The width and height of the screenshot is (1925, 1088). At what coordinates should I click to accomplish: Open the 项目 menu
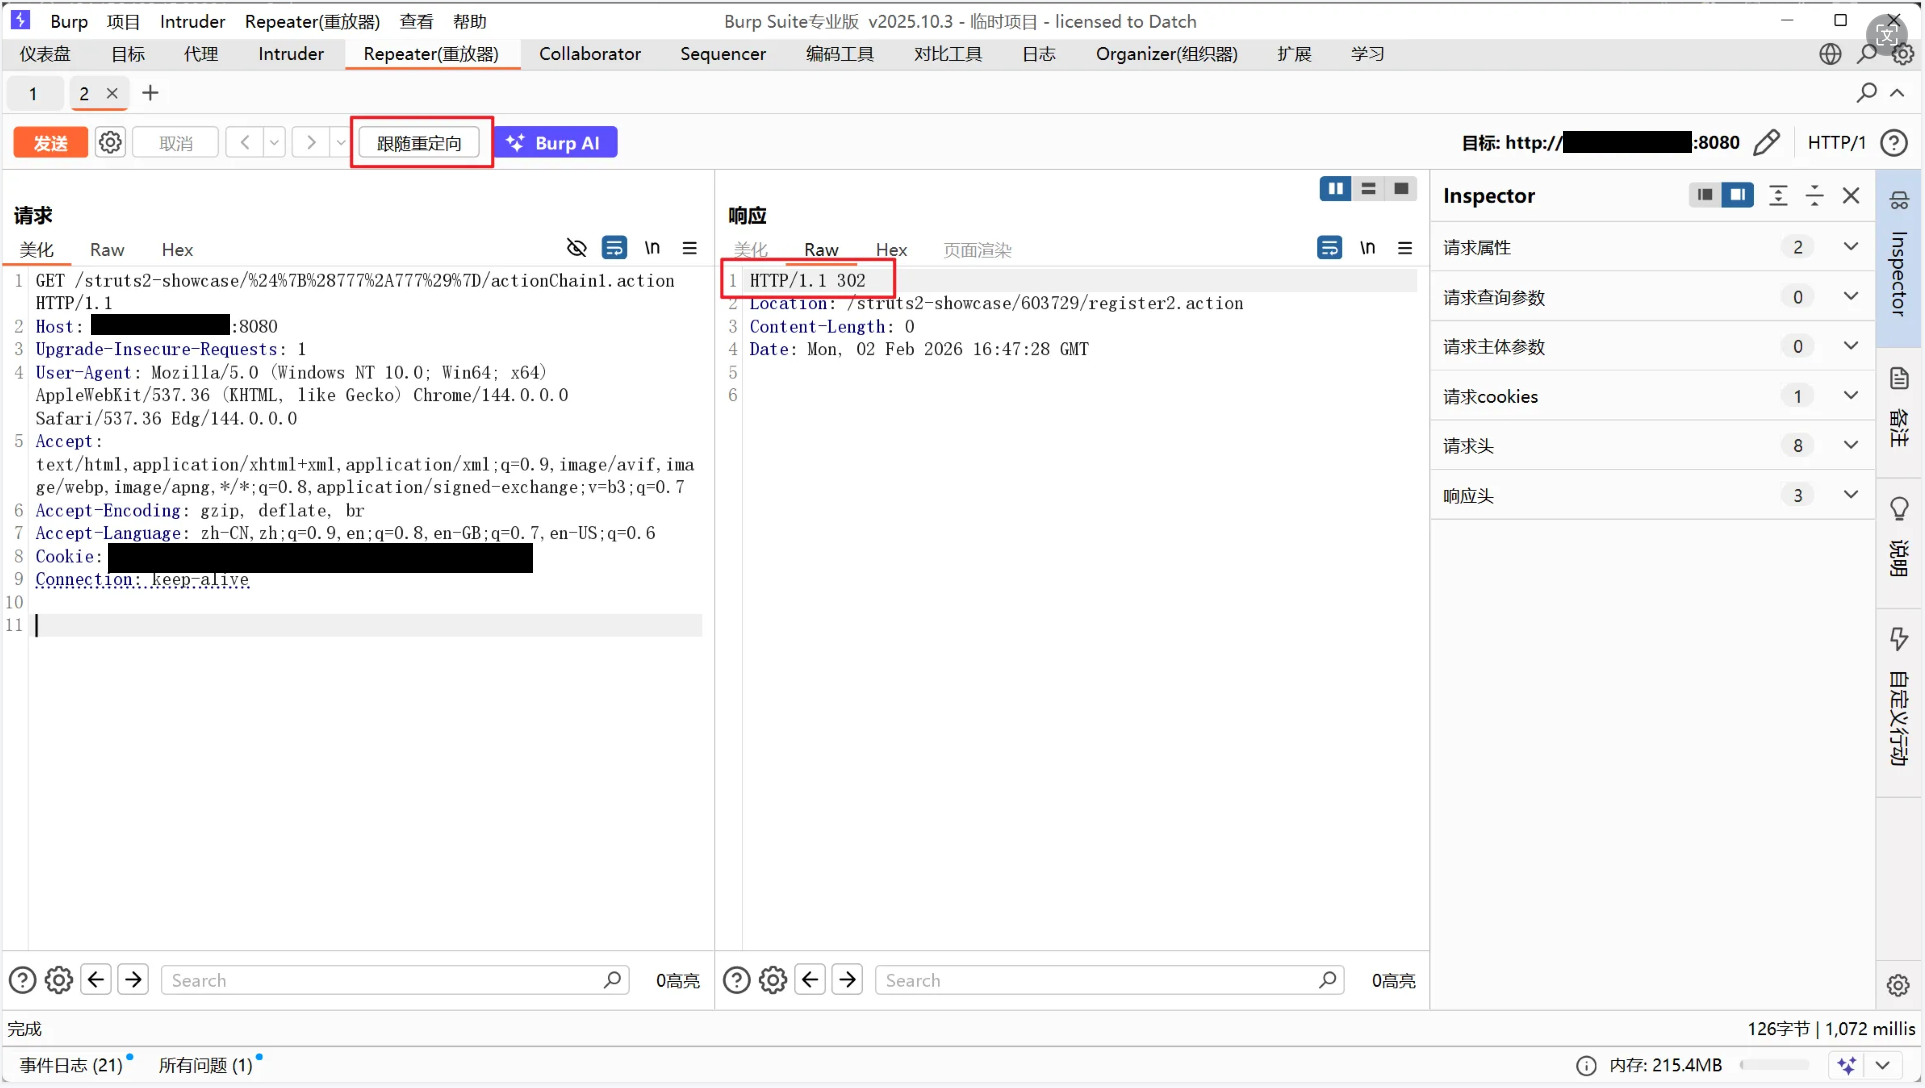point(124,21)
